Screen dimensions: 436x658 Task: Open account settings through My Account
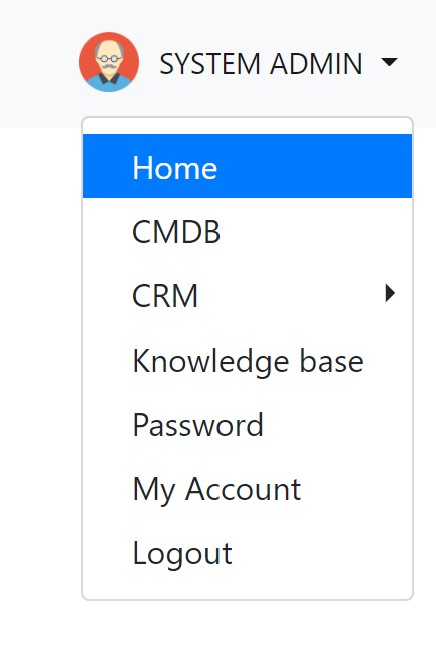(248, 489)
